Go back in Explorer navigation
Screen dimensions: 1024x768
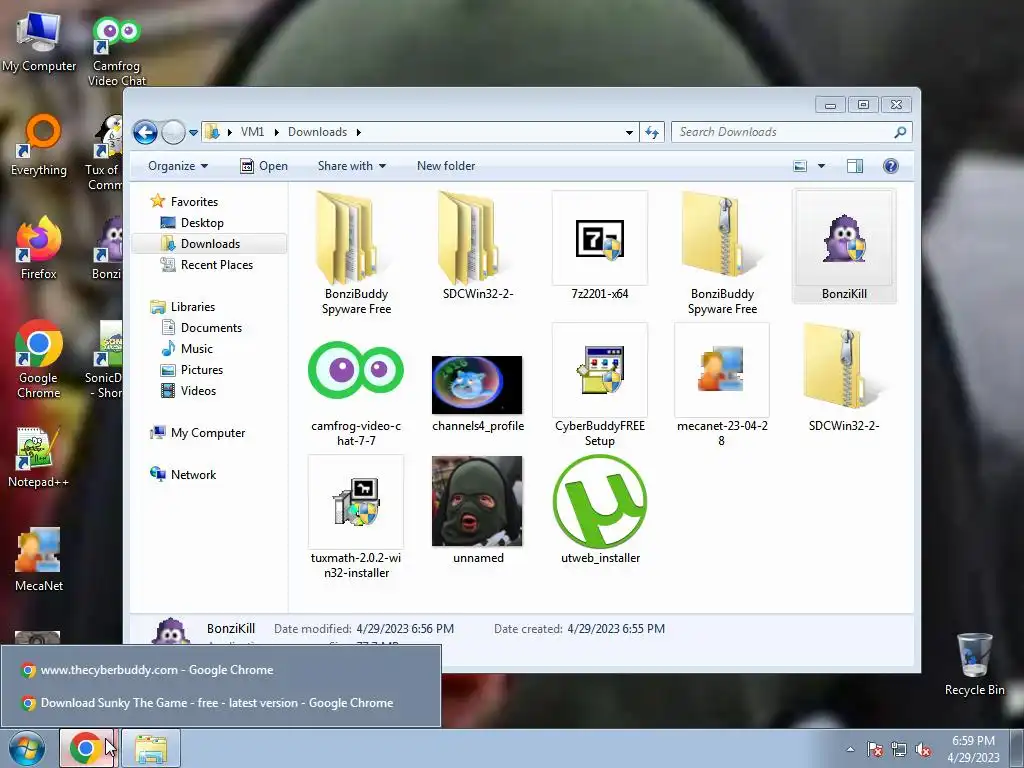pos(146,133)
